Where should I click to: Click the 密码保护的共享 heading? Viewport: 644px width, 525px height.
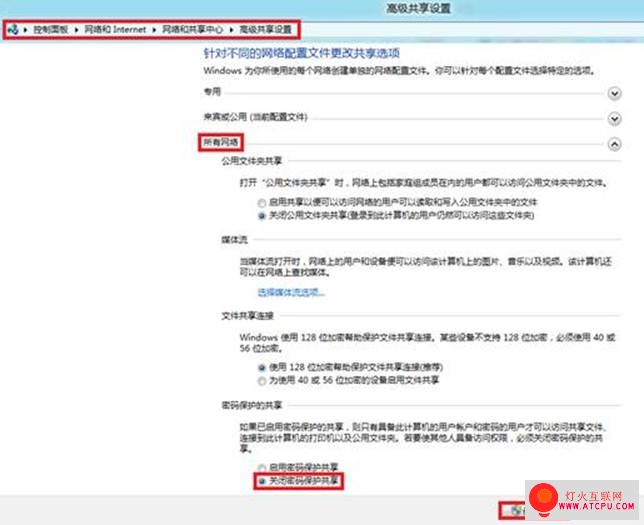(251, 405)
